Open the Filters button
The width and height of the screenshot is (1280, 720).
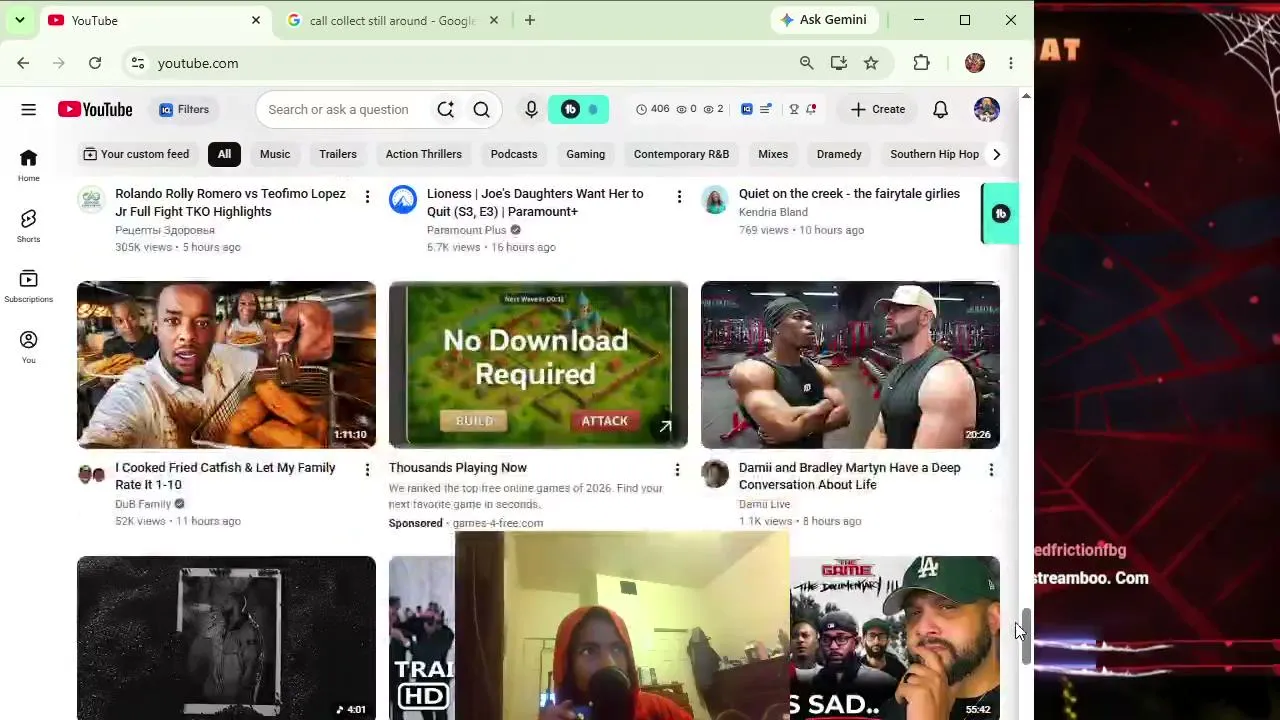(x=183, y=110)
